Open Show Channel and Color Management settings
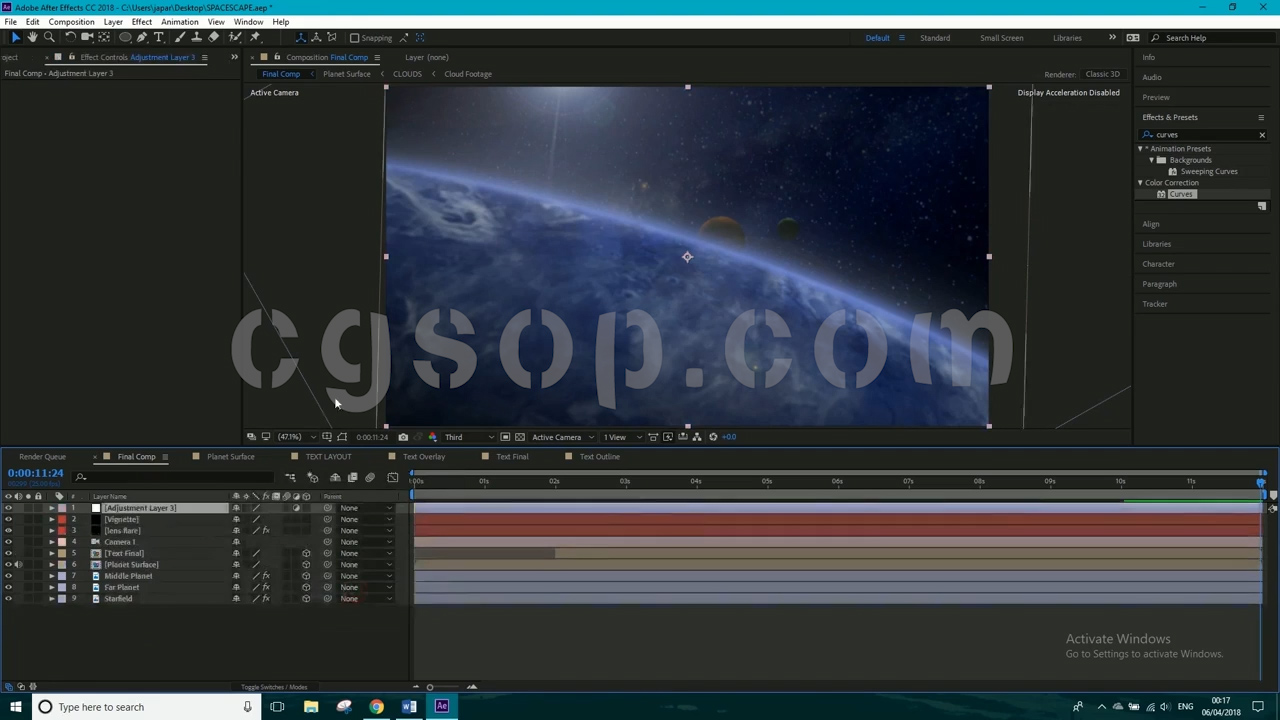 pyautogui.click(x=432, y=437)
